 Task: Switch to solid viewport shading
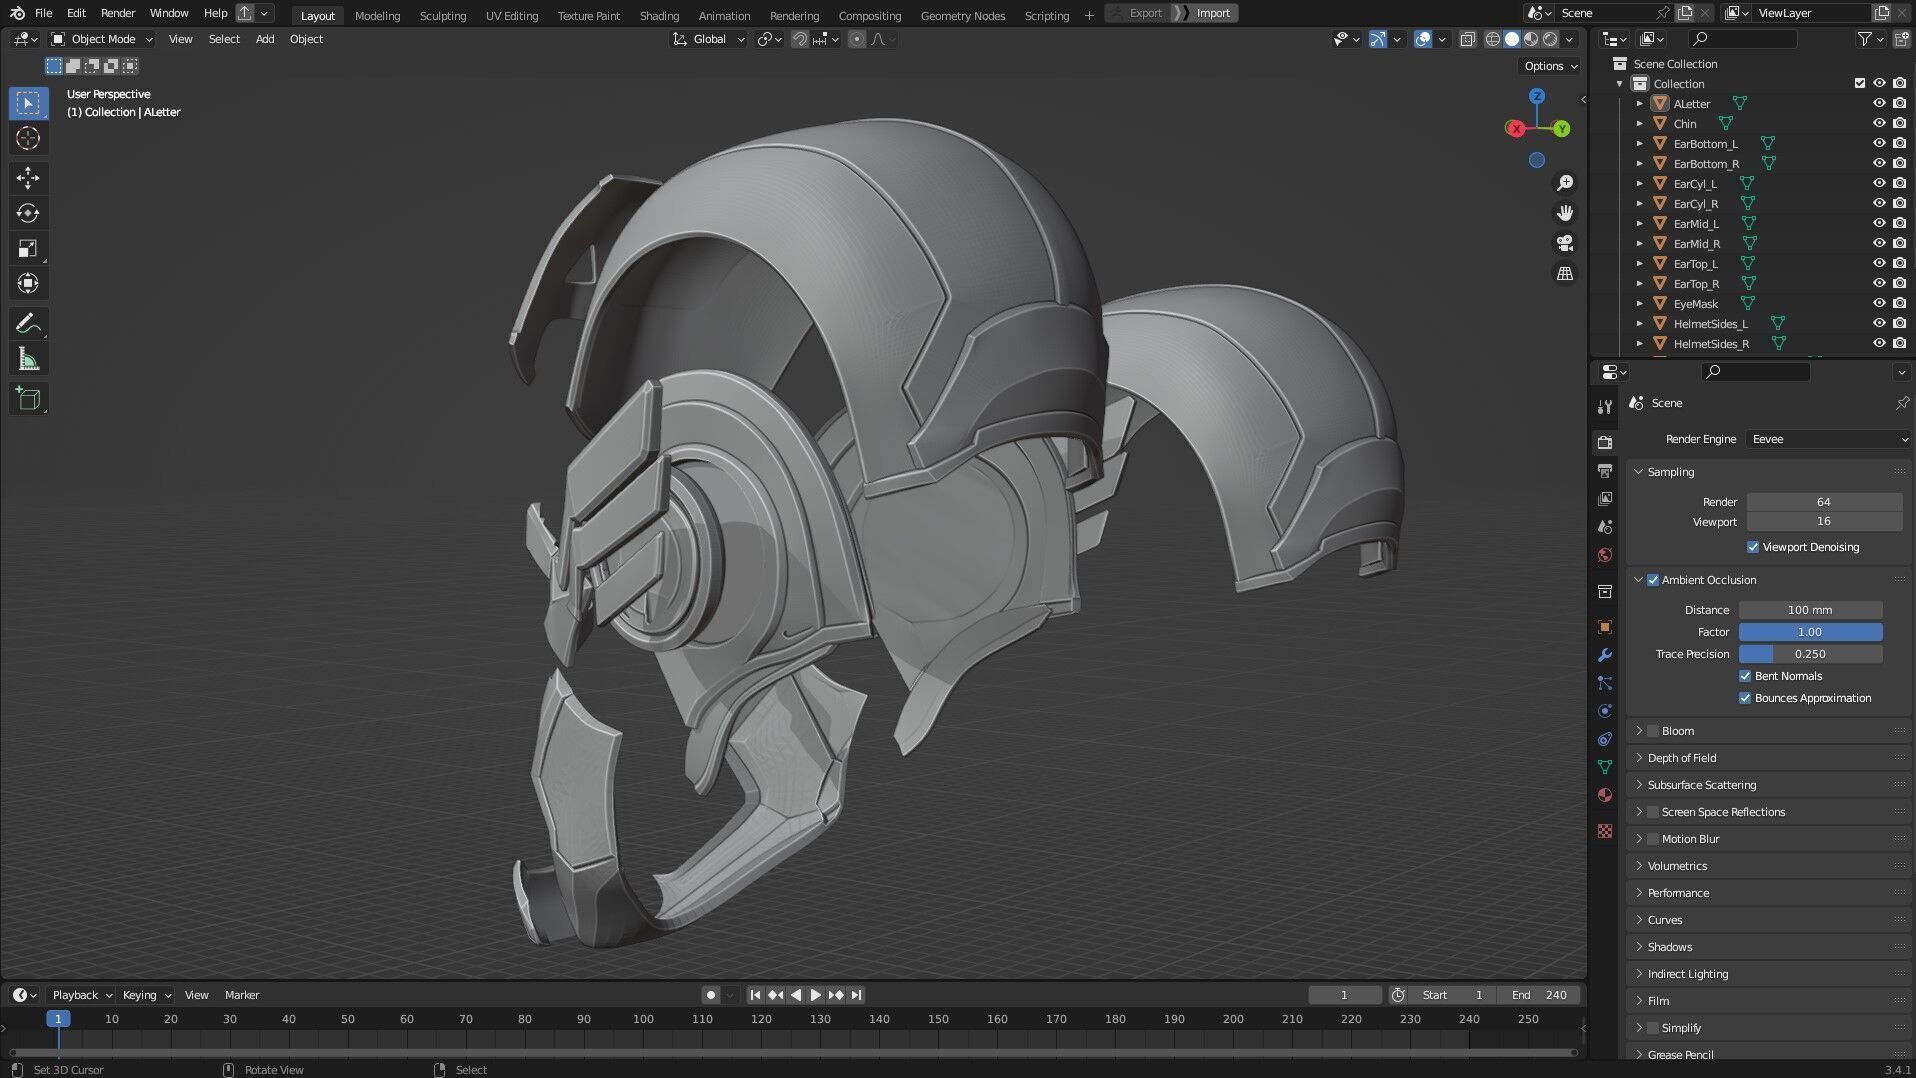click(1512, 39)
